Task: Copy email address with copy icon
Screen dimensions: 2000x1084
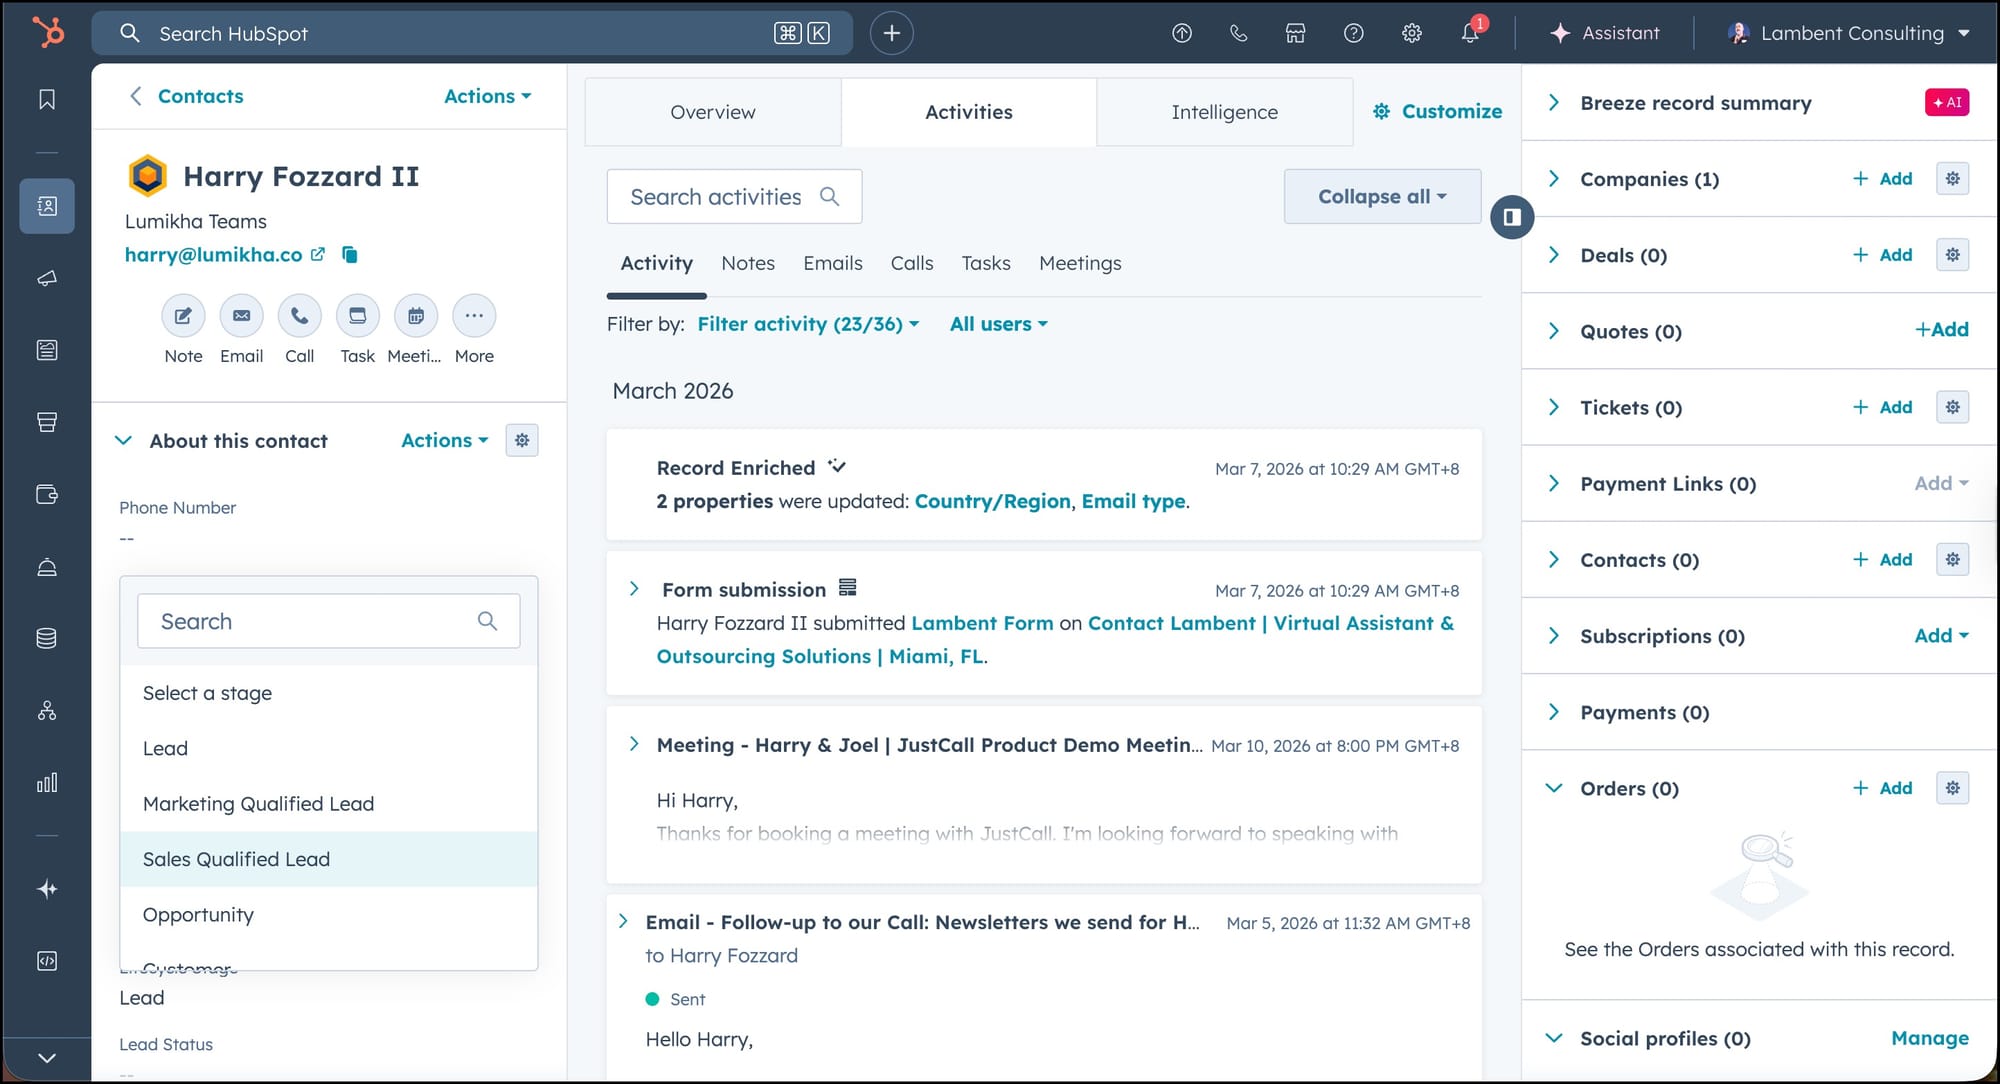Action: point(350,255)
